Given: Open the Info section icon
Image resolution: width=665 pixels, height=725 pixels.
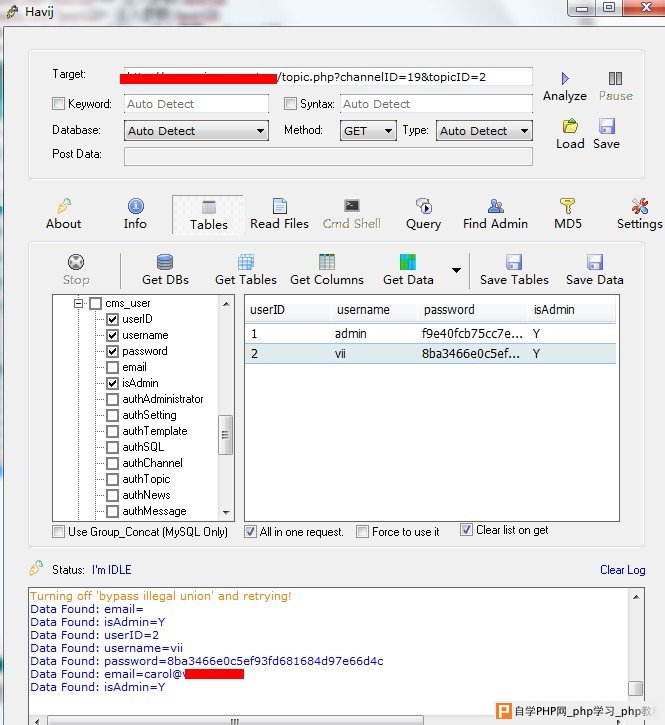Looking at the screenshot, I should click(x=135, y=206).
